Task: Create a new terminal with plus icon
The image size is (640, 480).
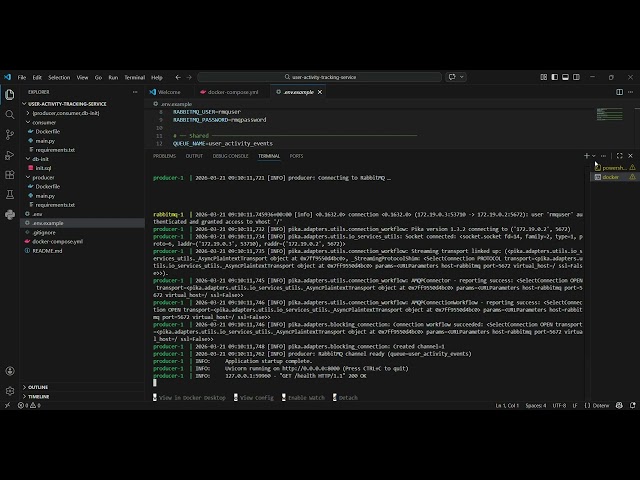Action: tap(587, 156)
